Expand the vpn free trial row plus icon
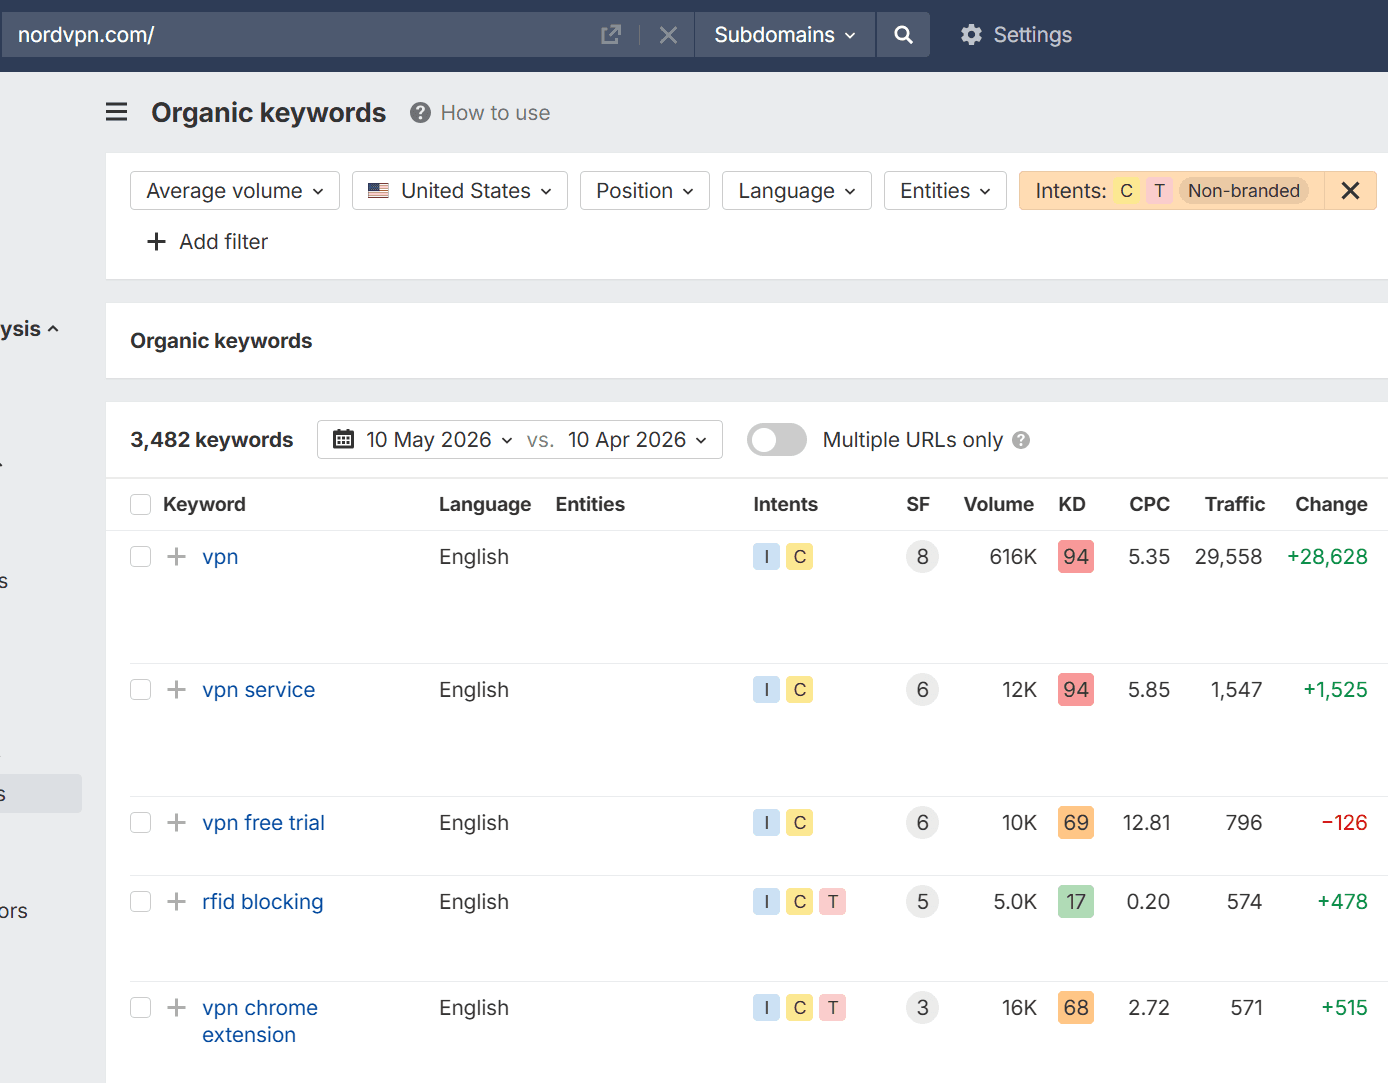Screen dimensions: 1388x1083 (177, 823)
